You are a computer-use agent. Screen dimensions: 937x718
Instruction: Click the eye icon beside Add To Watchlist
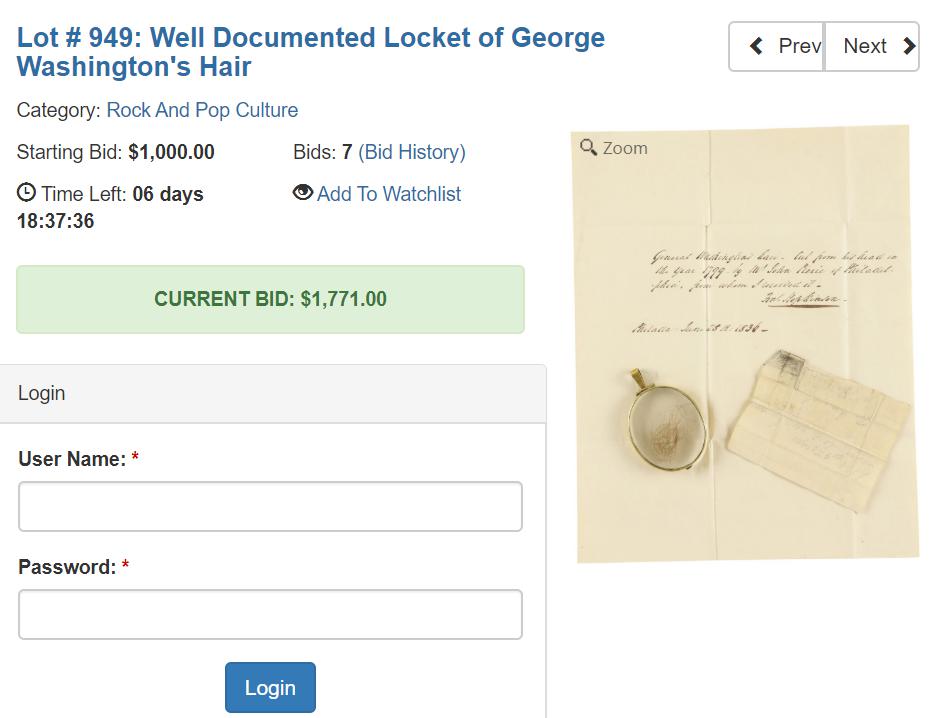(x=303, y=193)
